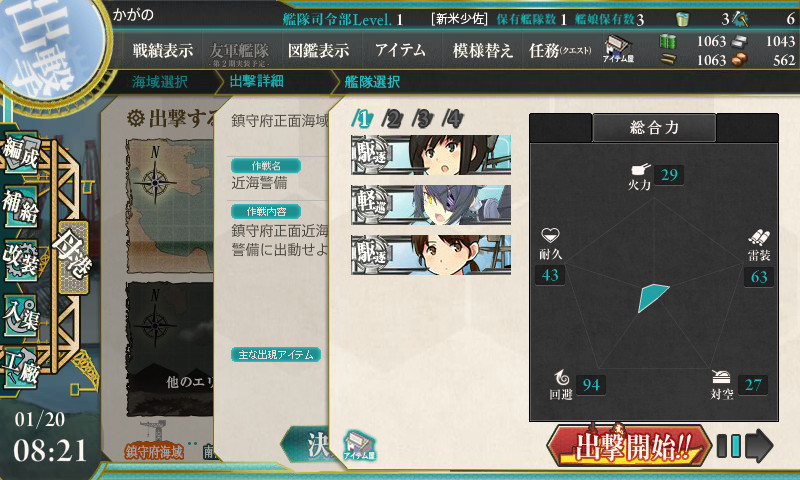
Task: Click the teal bars beside 出撃開始
Action: pos(729,445)
